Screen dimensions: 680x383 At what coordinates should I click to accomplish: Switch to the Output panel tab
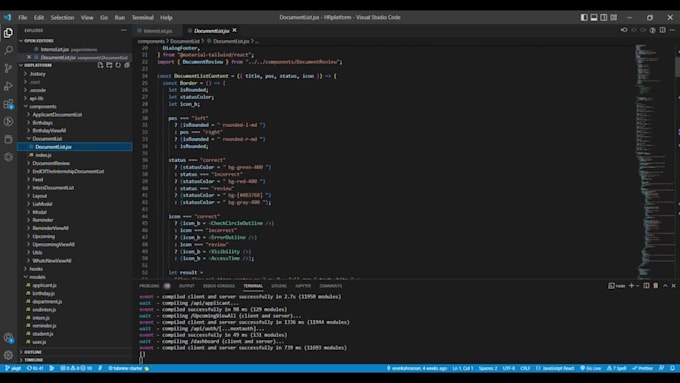[x=186, y=286]
